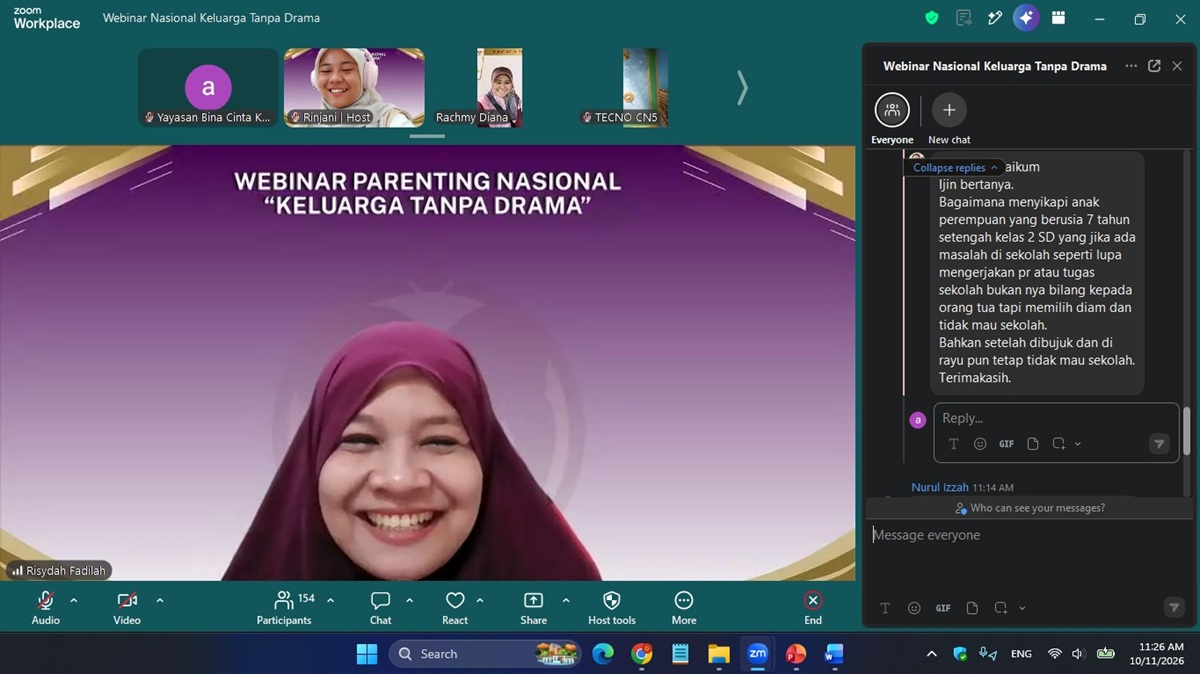This screenshot has width=1200, height=674.
Task: Open text formatting in main message box
Action: coord(885,608)
